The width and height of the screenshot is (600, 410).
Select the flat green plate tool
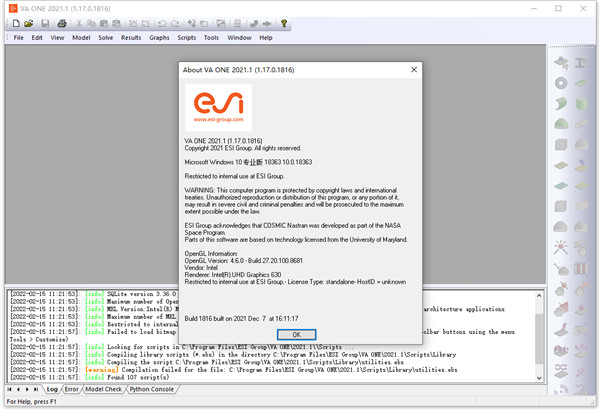(581, 83)
